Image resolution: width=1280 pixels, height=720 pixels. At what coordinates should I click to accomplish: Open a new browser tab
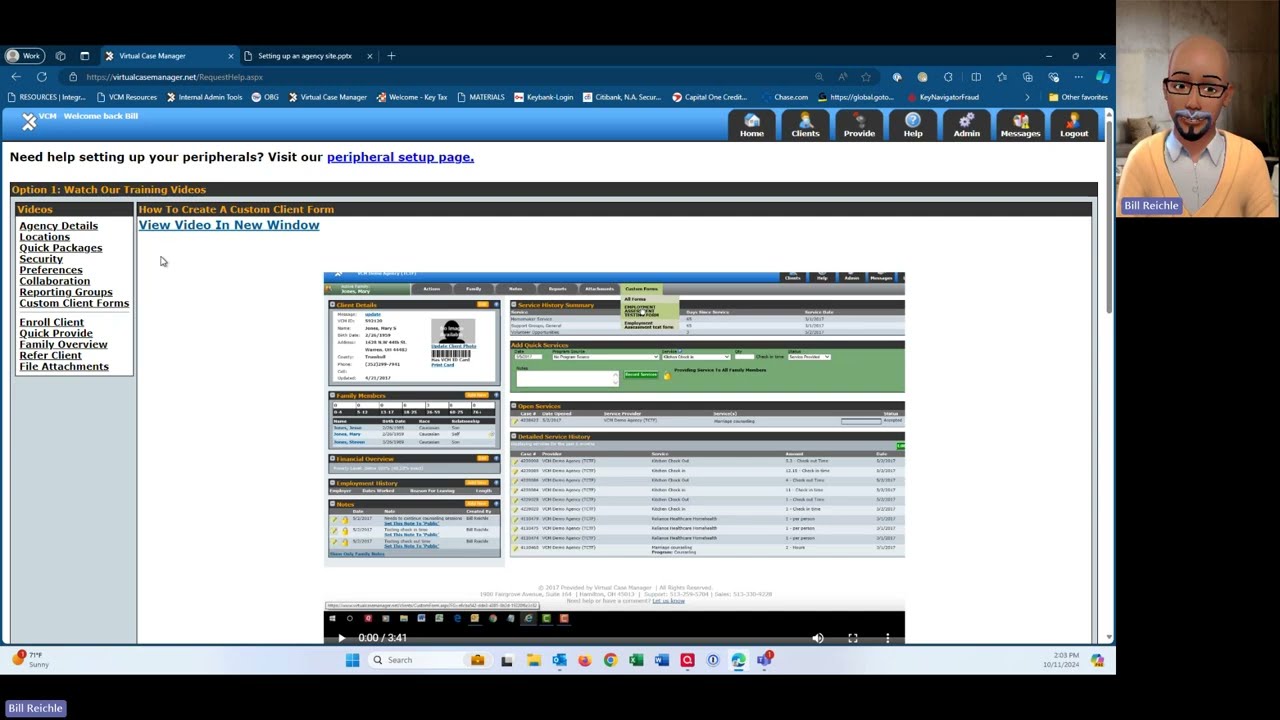point(391,56)
